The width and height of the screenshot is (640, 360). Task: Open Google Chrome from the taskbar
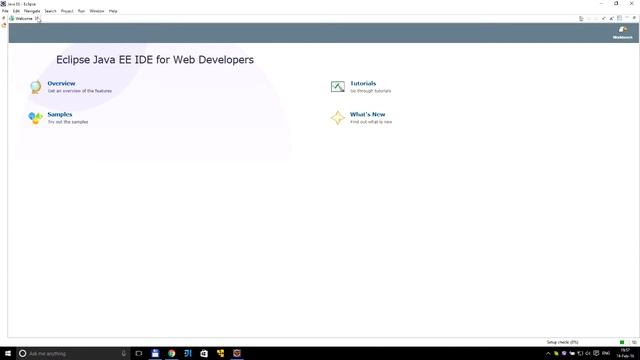point(171,353)
